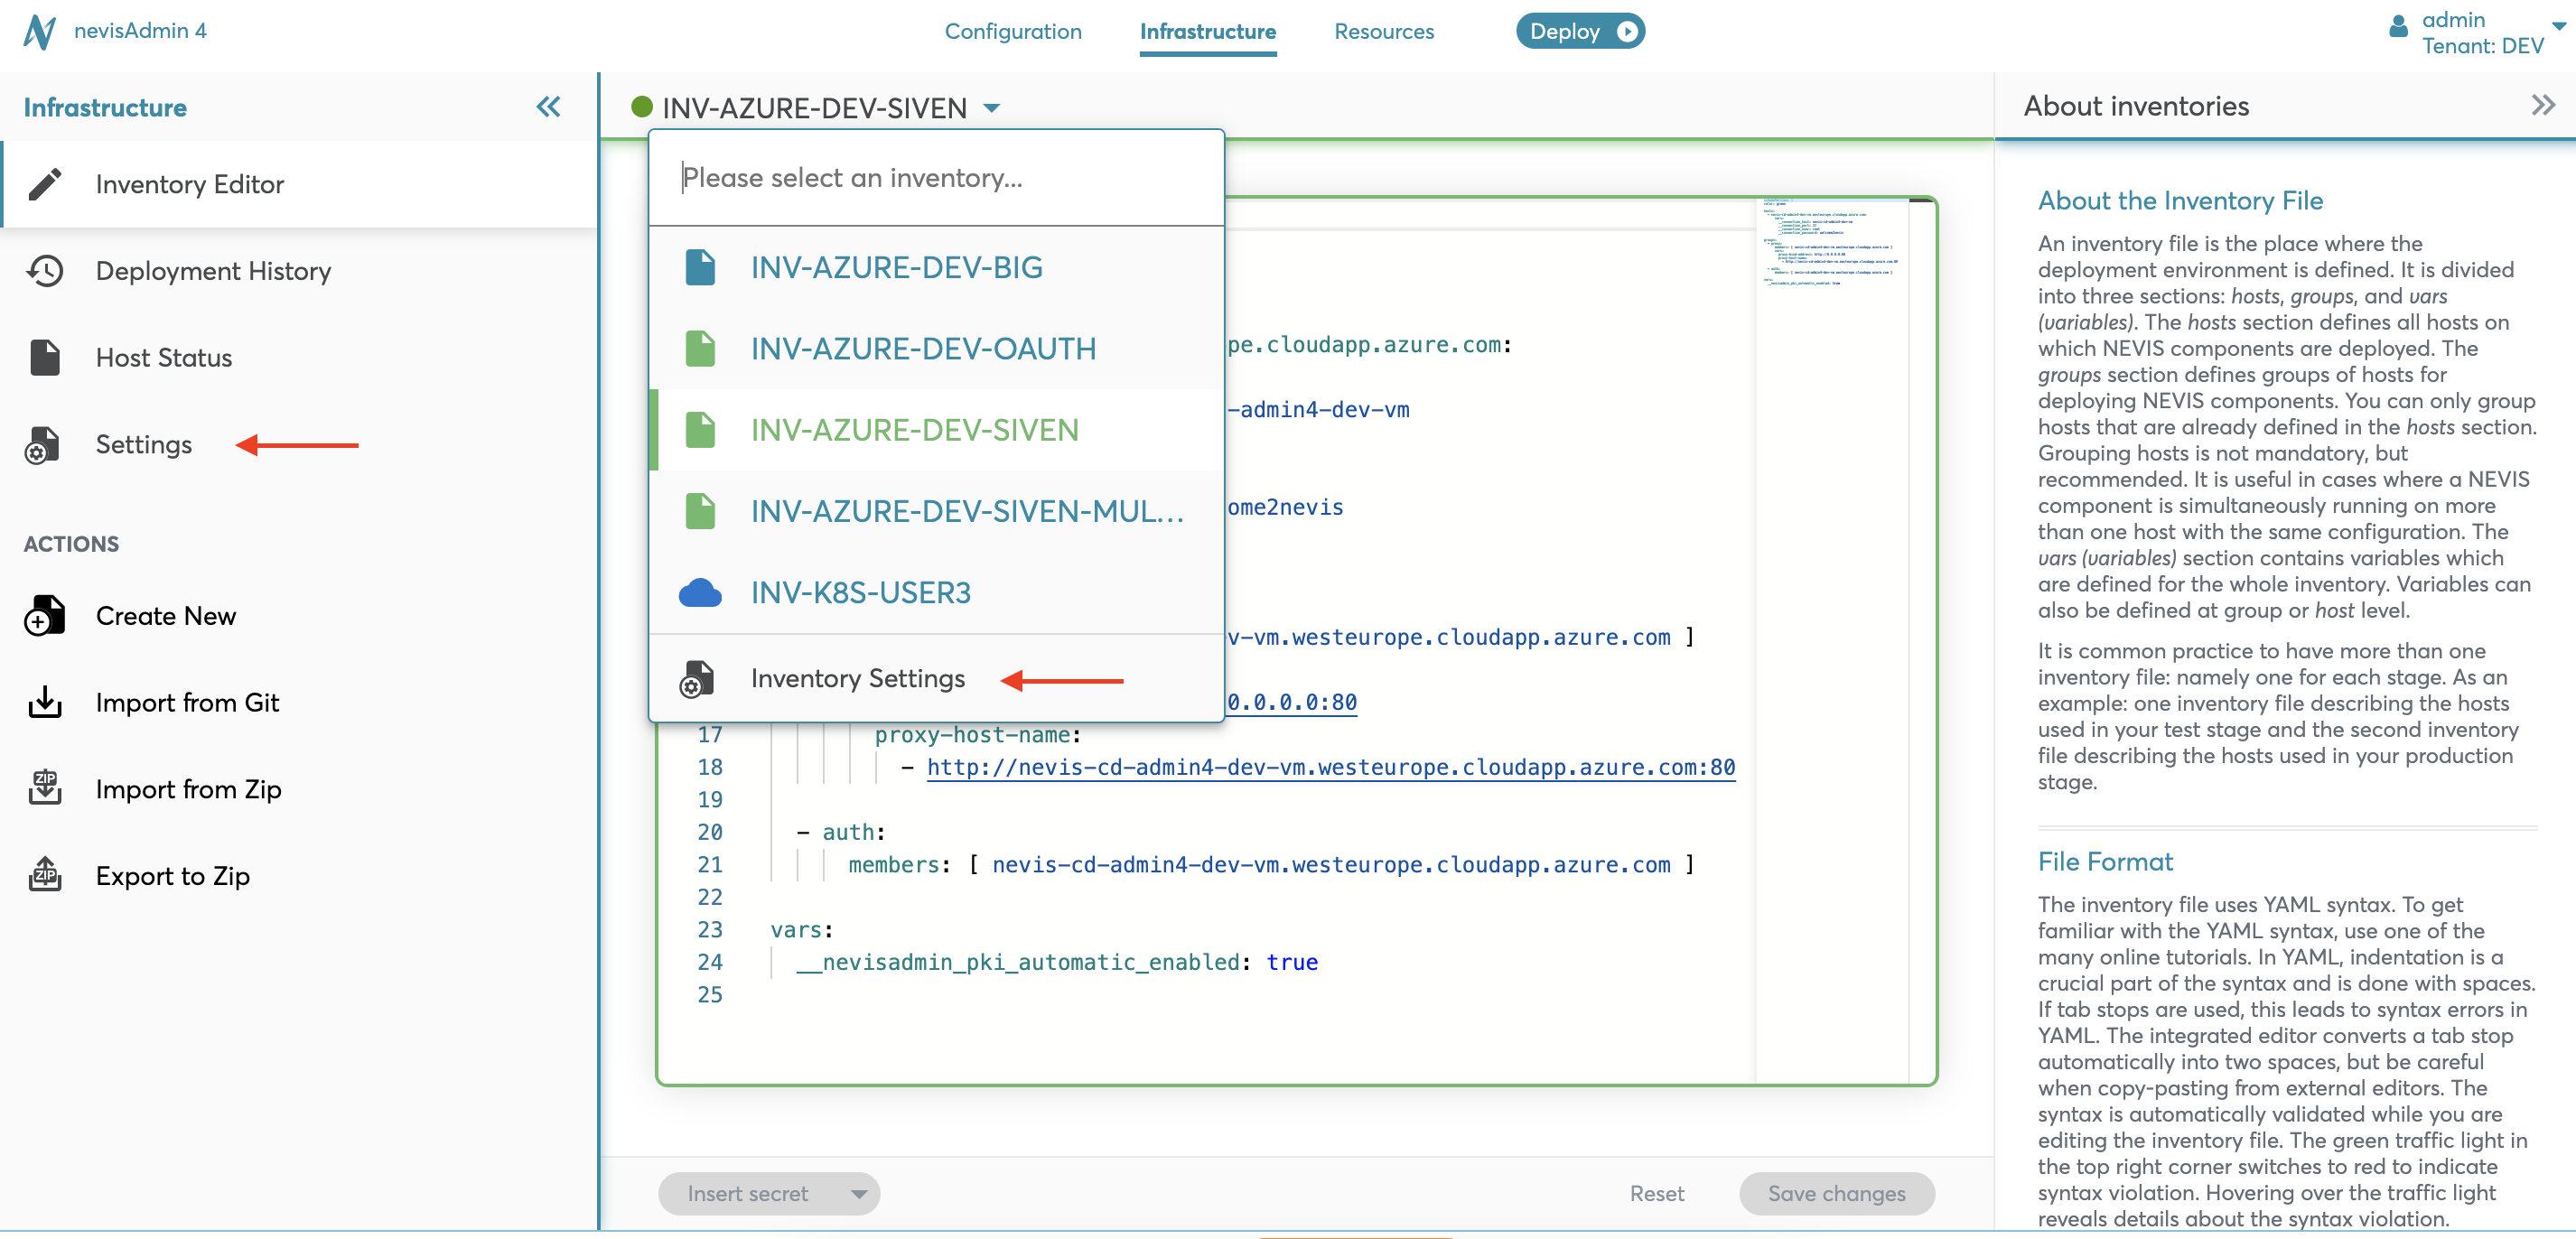The width and height of the screenshot is (2576, 1239).
Task: Click the 'auth:' group on line 20
Action: [x=853, y=832]
